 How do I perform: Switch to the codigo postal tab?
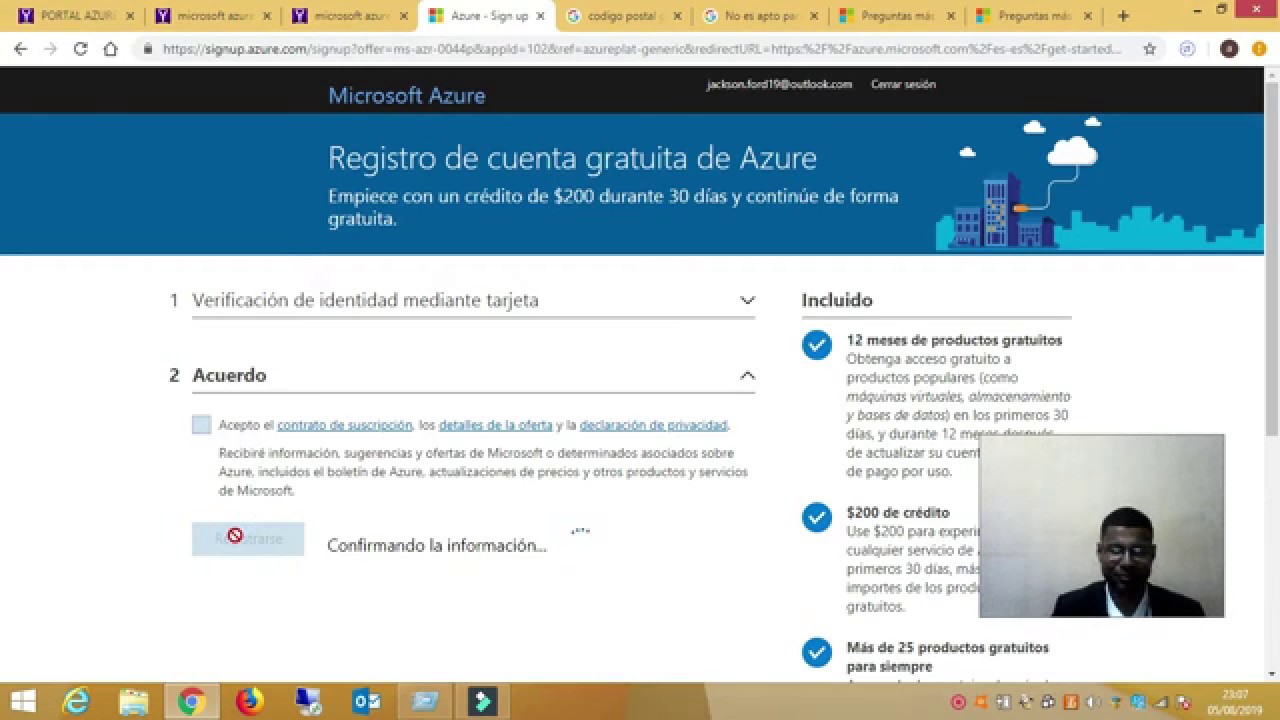click(x=624, y=16)
